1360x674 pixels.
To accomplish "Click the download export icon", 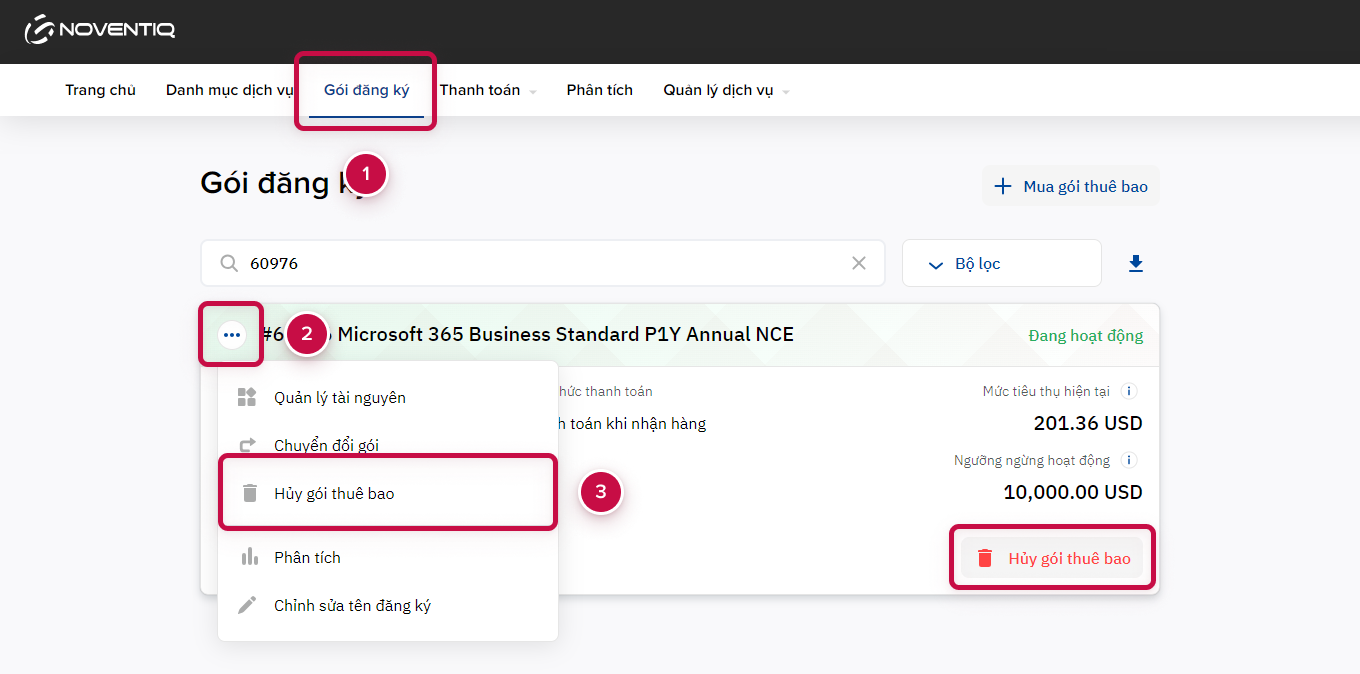I will pos(1135,264).
